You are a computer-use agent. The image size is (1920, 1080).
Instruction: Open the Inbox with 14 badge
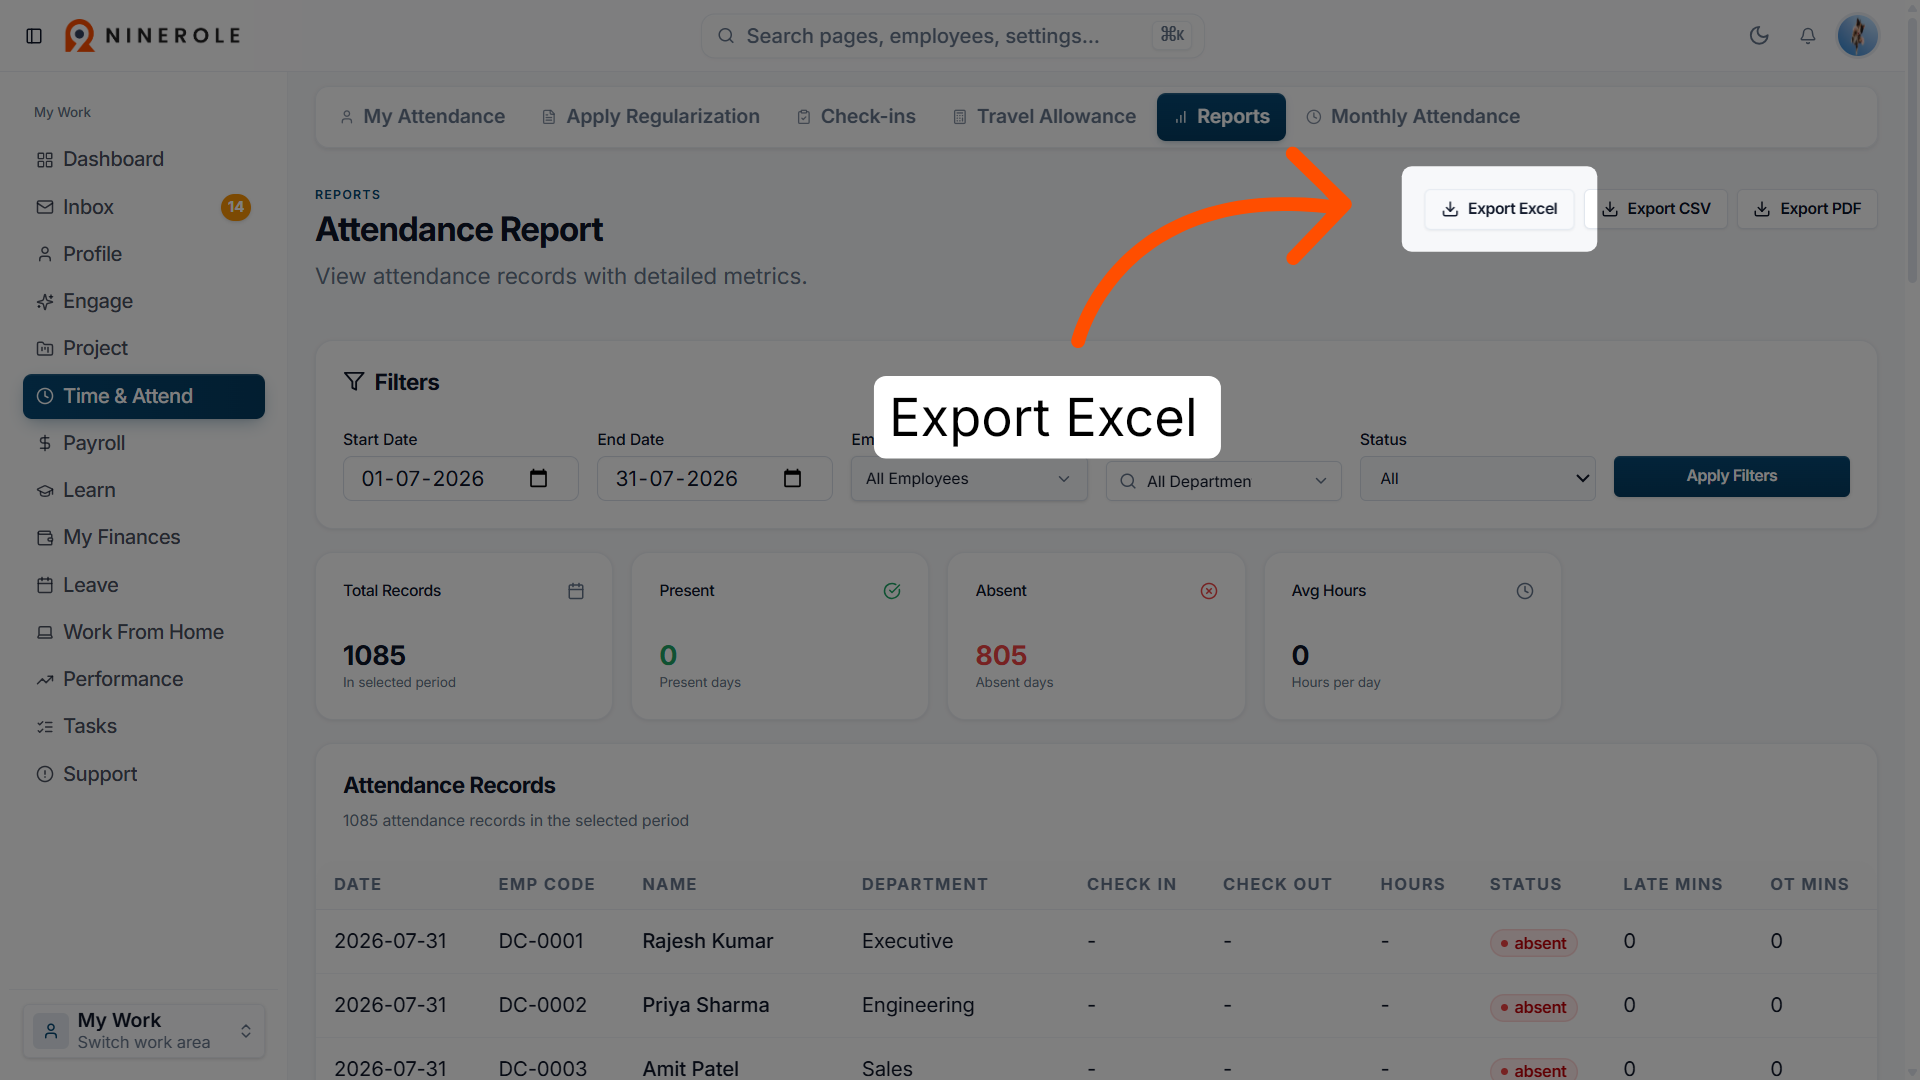pos(144,207)
